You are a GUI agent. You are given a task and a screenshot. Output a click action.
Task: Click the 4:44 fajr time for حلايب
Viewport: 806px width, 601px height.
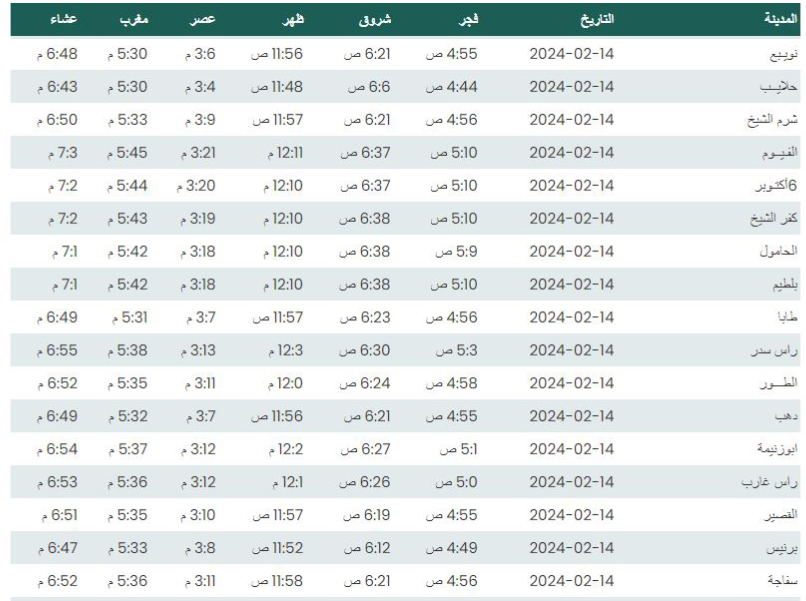(452, 87)
